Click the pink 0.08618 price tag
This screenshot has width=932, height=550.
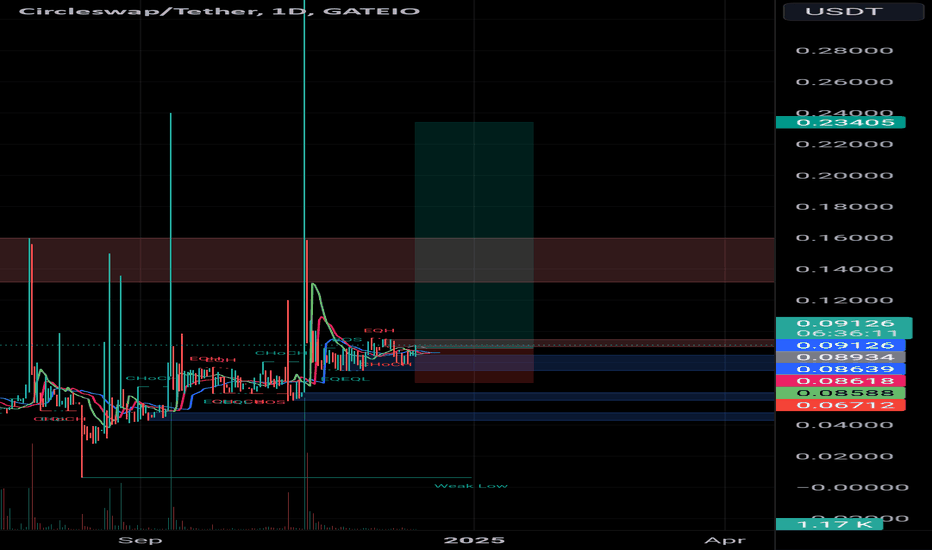tap(840, 381)
